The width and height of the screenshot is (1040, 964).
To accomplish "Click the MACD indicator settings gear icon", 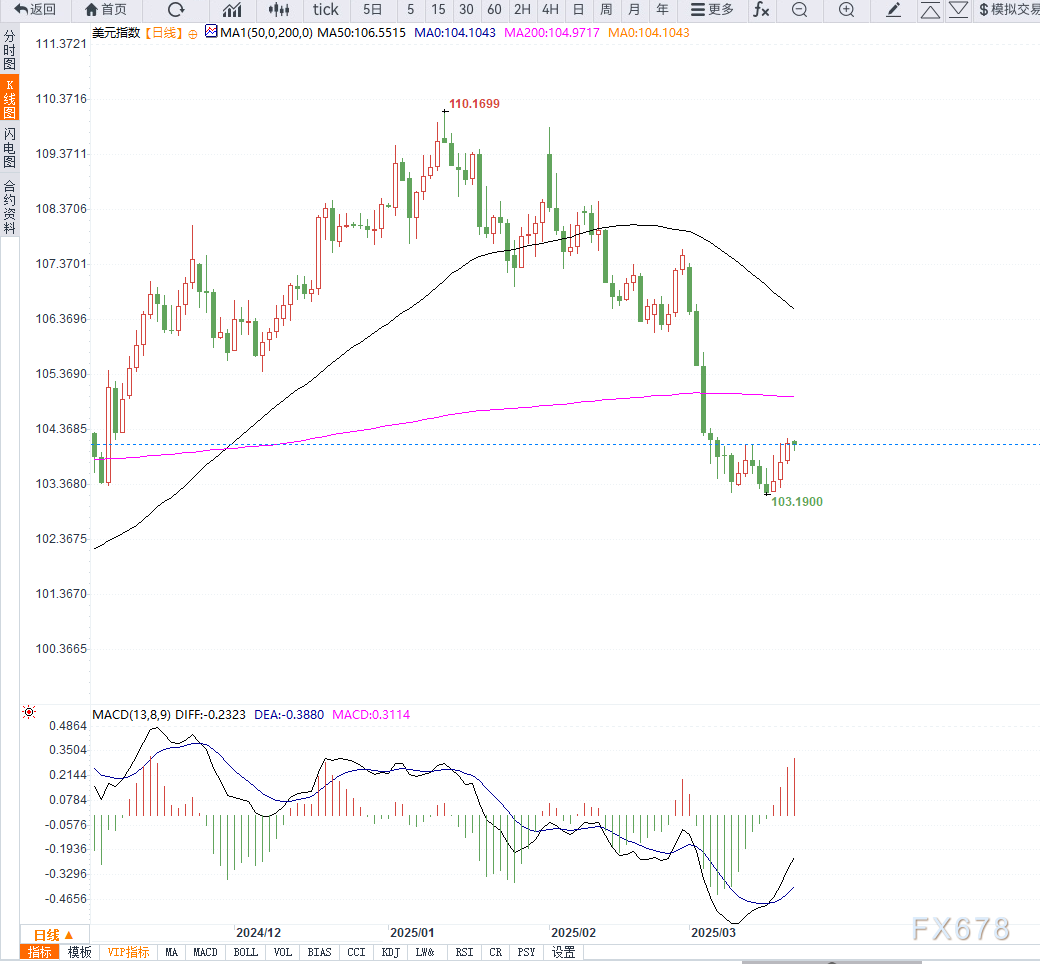I will click(x=29, y=713).
